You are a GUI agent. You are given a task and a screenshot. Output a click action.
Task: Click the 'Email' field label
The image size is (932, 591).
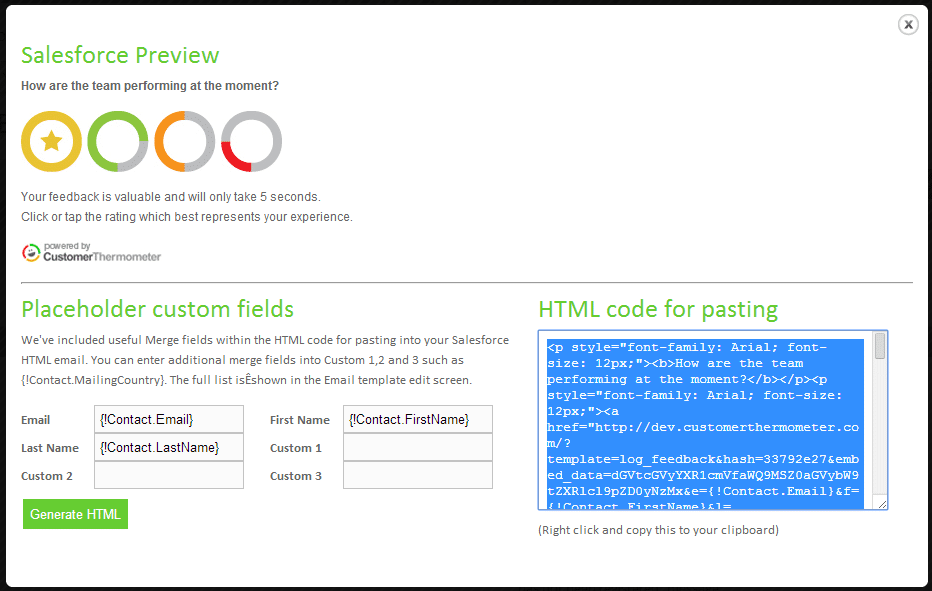coord(36,420)
